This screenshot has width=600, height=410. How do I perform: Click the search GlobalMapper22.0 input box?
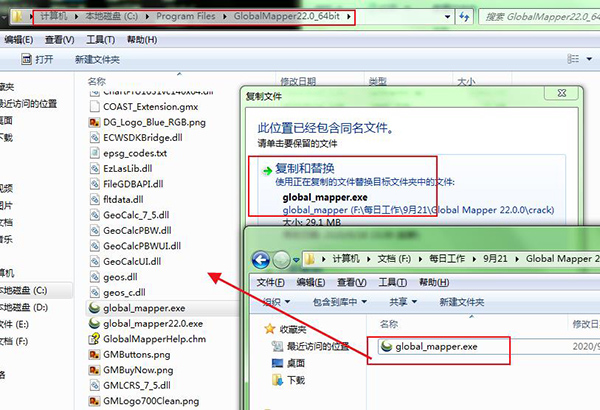pyautogui.click(x=540, y=17)
